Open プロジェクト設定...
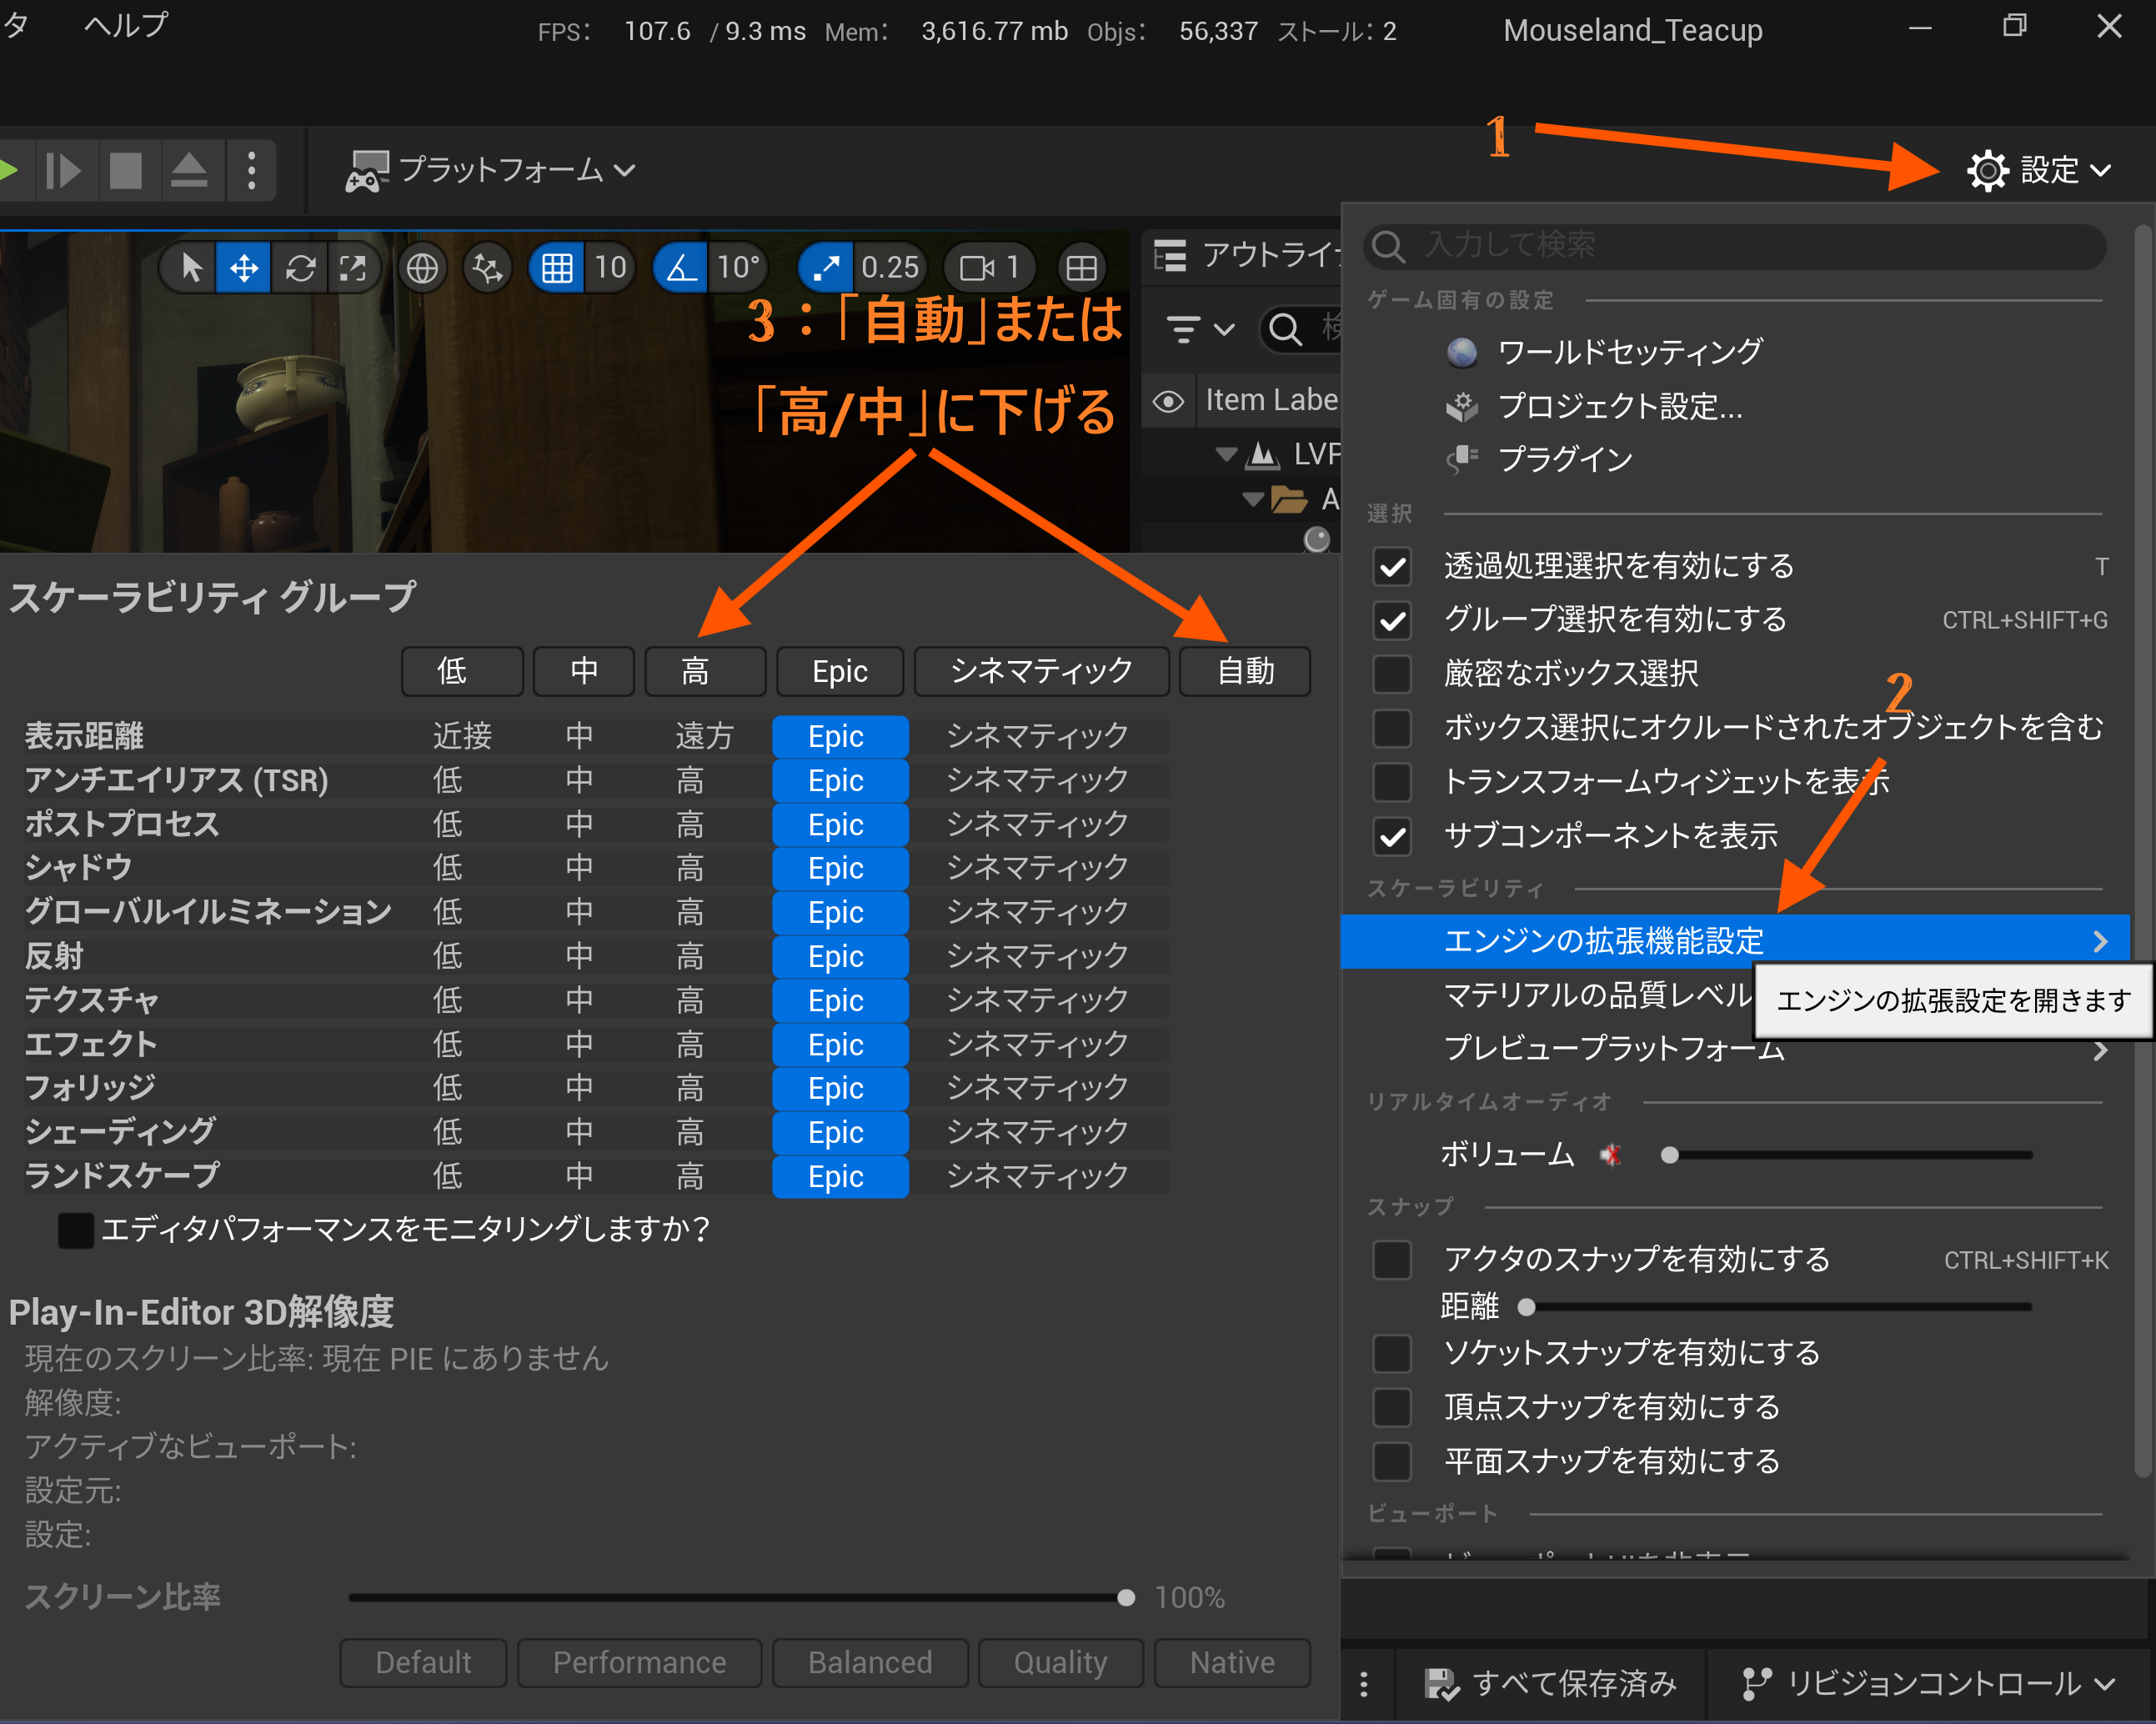This screenshot has height=1724, width=2156. click(1619, 406)
